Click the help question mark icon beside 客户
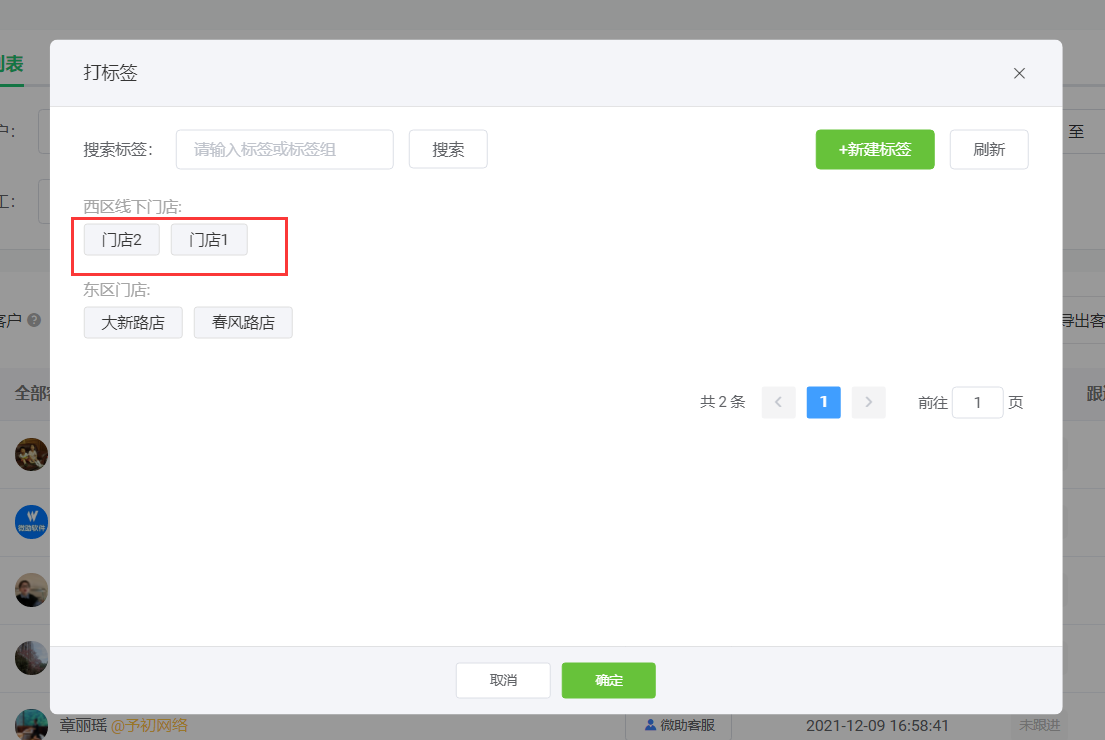Screen dimensions: 1105x740 coord(34,320)
